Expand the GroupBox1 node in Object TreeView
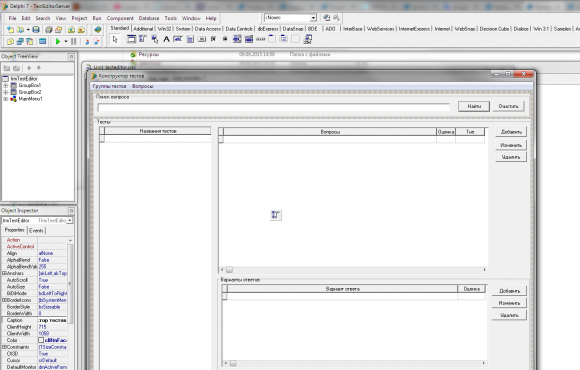Image resolution: width=580 pixels, height=370 pixels. click(6, 85)
